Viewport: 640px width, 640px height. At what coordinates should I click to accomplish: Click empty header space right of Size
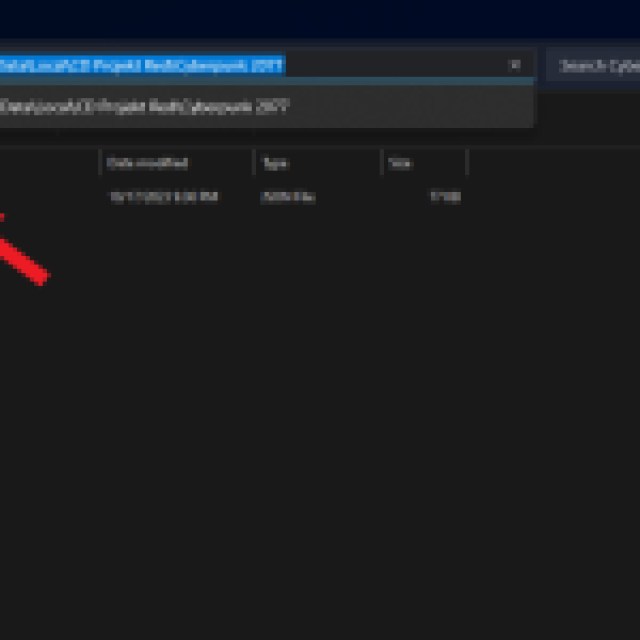pyautogui.click(x=550, y=163)
